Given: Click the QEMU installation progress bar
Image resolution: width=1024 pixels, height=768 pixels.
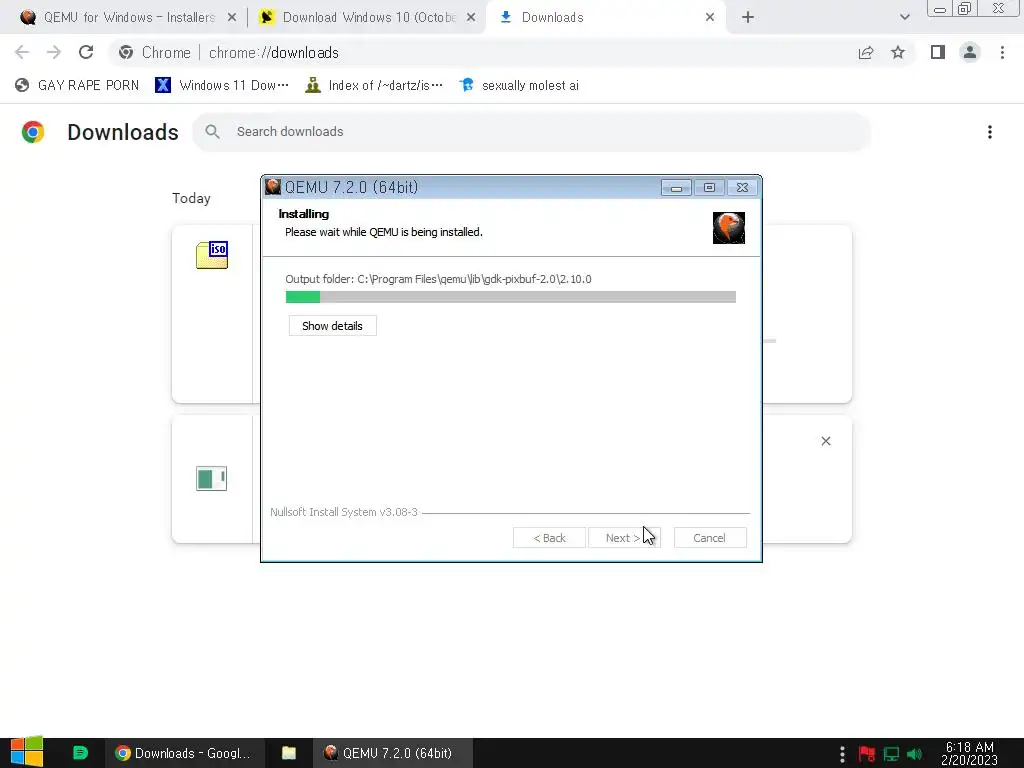Looking at the screenshot, I should click(x=511, y=297).
